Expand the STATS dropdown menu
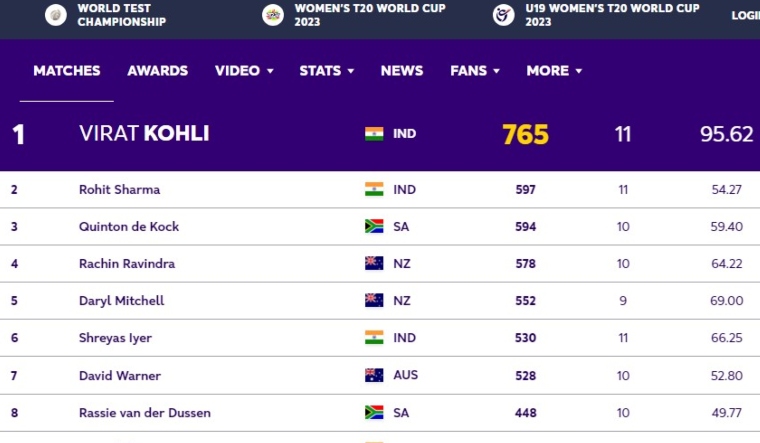The image size is (760, 443). (326, 71)
